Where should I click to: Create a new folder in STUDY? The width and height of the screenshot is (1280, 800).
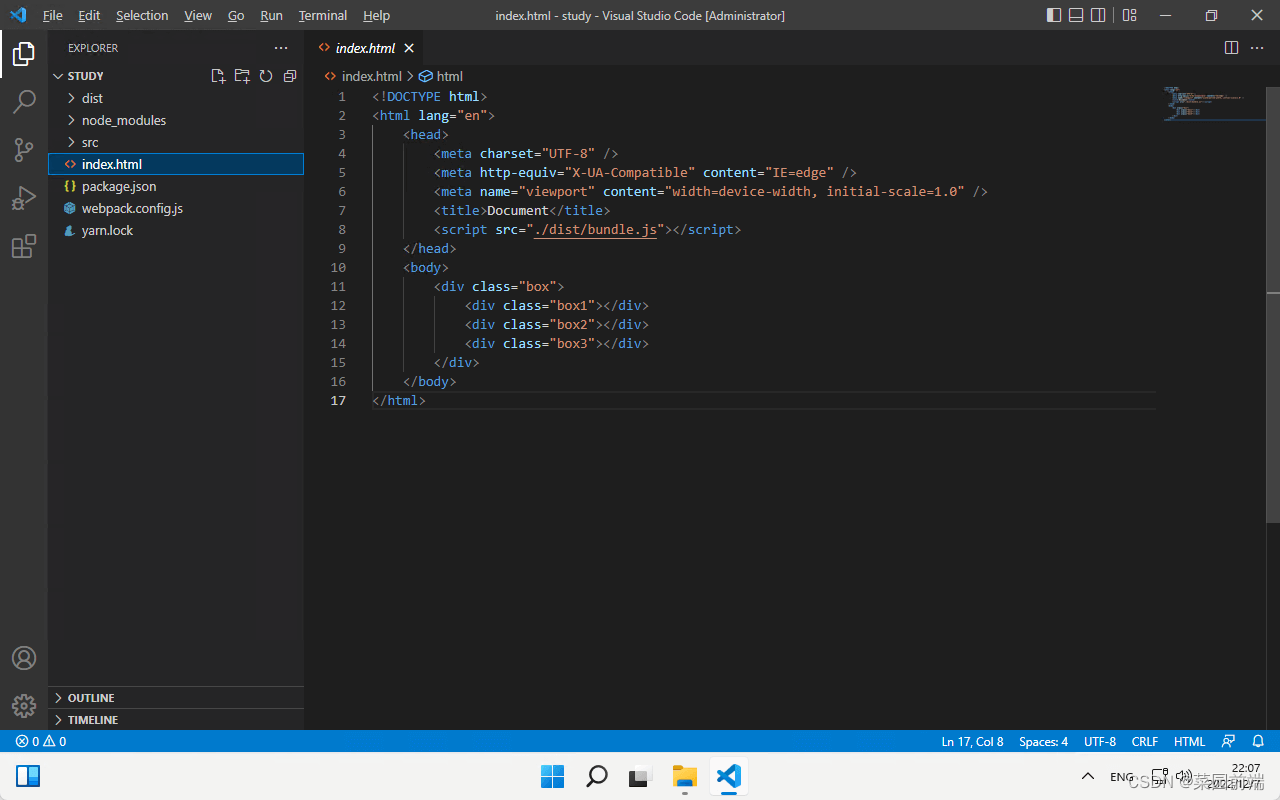pyautogui.click(x=242, y=76)
